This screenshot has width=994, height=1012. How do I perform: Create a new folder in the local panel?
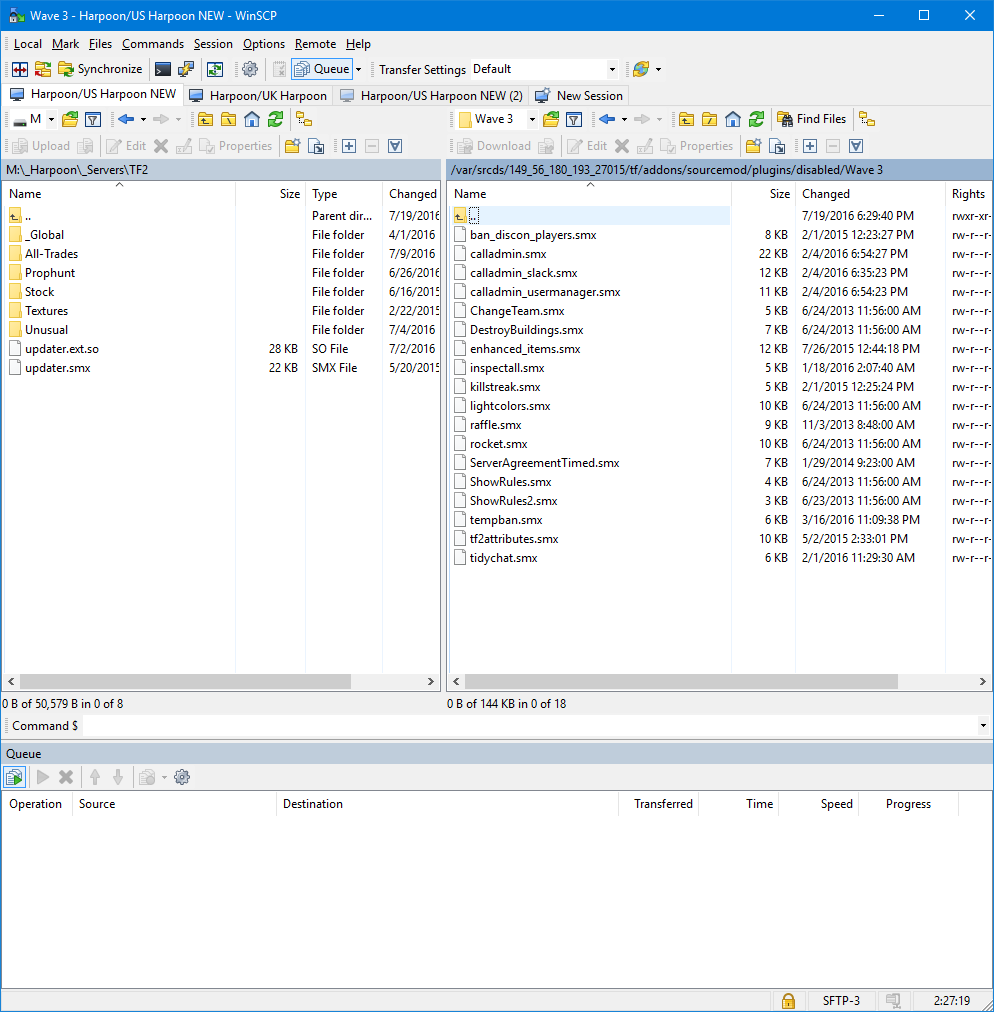tap(292, 147)
